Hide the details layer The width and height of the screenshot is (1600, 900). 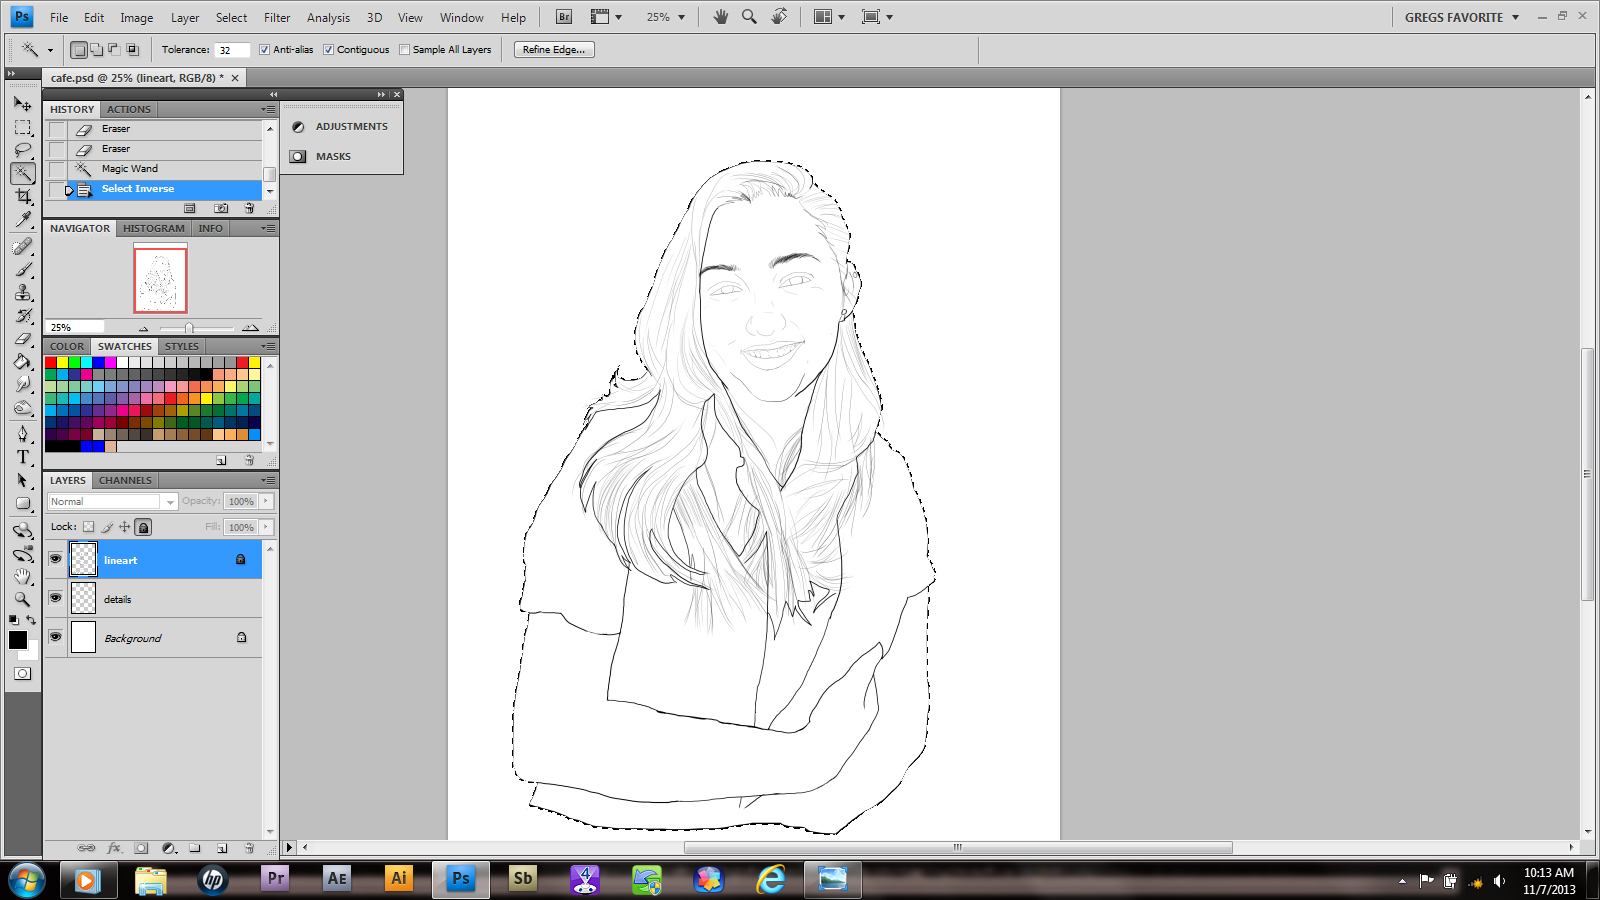pos(56,598)
